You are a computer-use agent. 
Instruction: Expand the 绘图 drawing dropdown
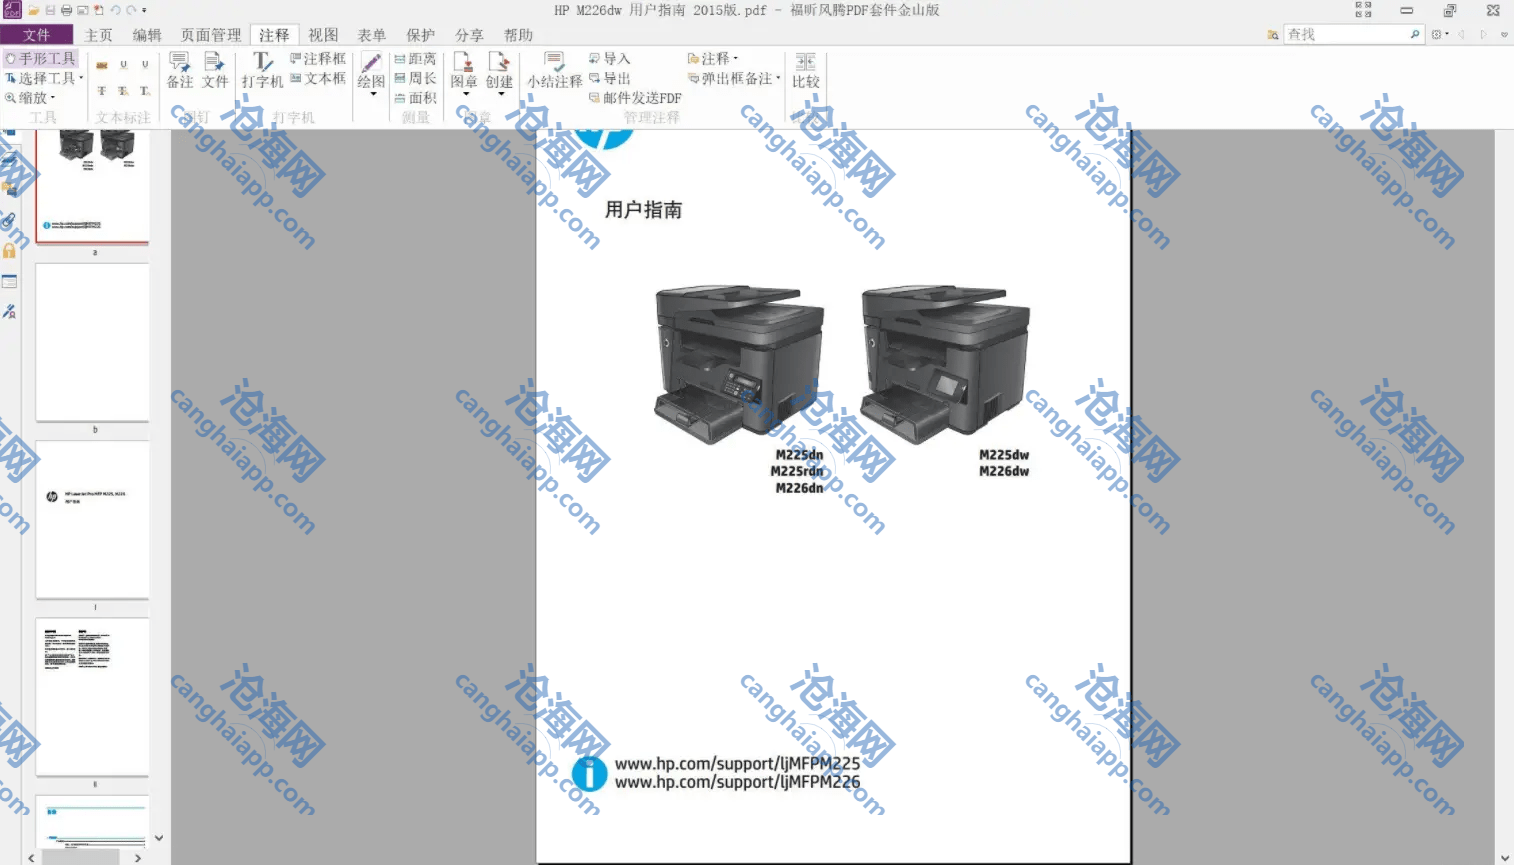tap(371, 94)
